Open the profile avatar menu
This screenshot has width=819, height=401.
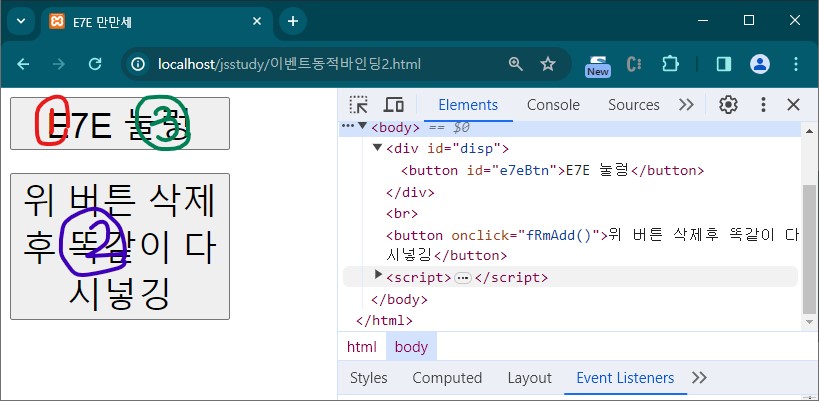(760, 64)
